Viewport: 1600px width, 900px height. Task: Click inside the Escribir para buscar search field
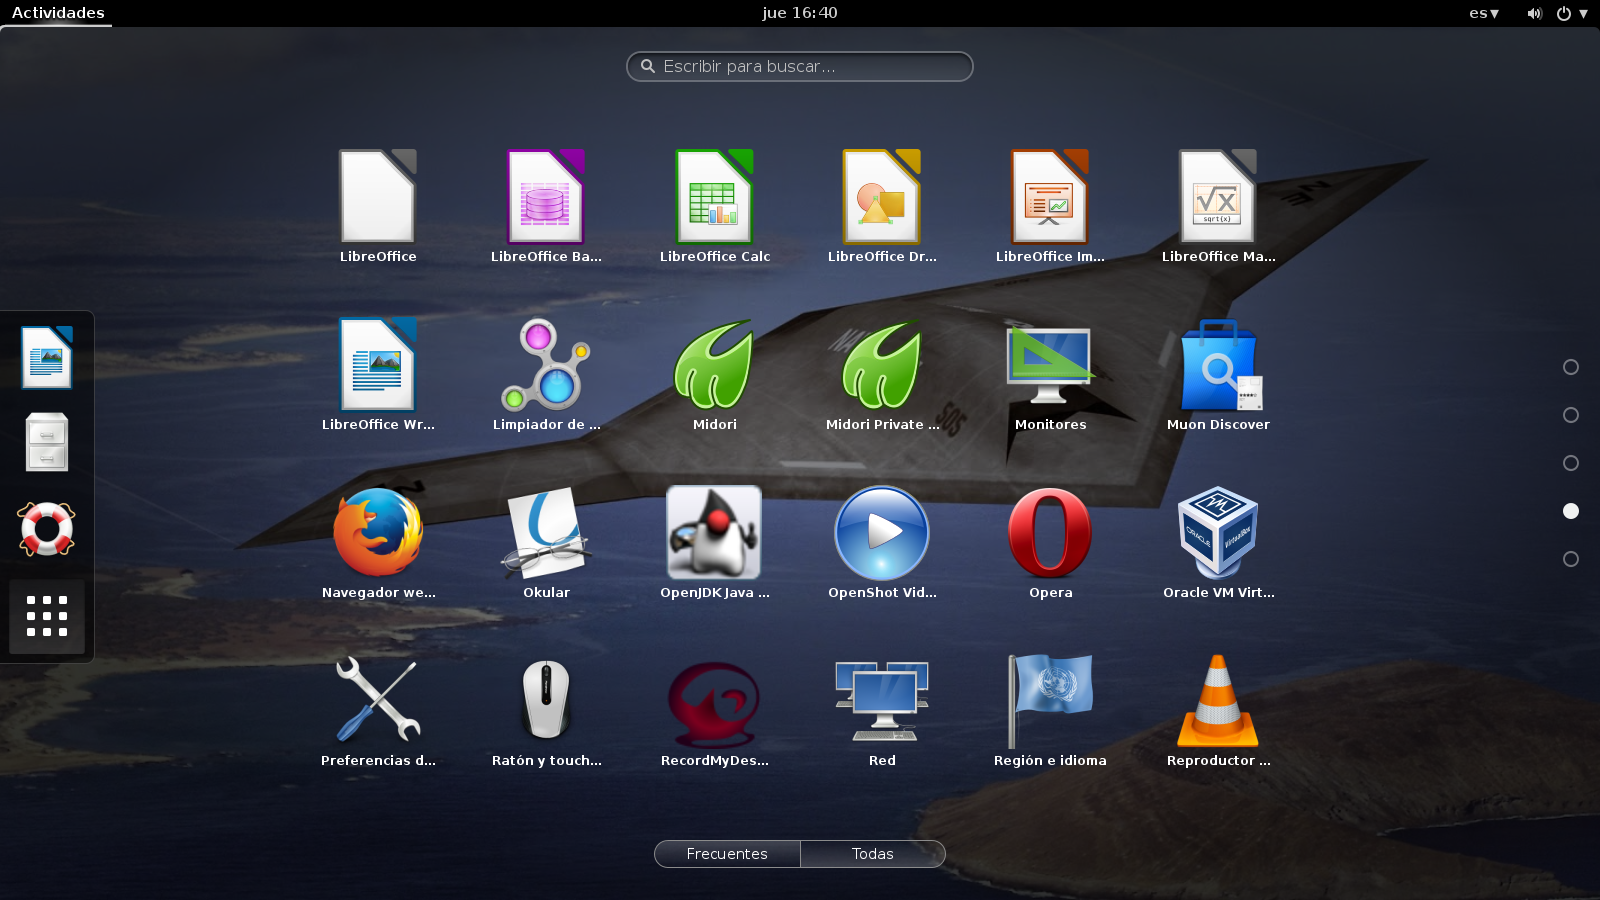[799, 66]
